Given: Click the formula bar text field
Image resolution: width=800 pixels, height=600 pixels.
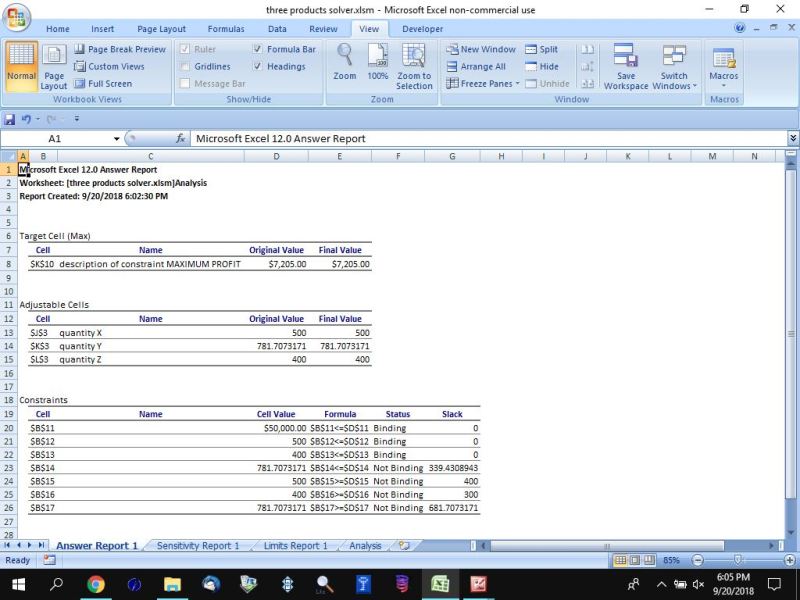Looking at the screenshot, I should [x=489, y=138].
